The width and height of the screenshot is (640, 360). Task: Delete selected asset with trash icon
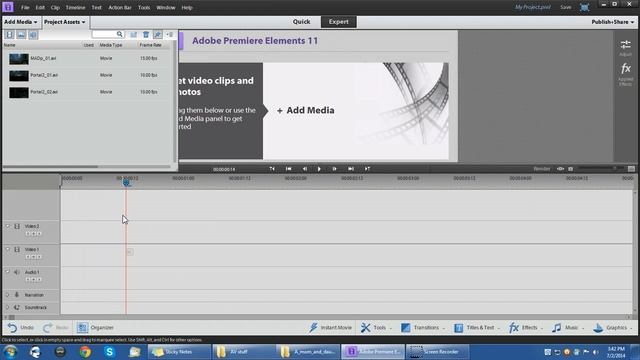tap(146, 35)
